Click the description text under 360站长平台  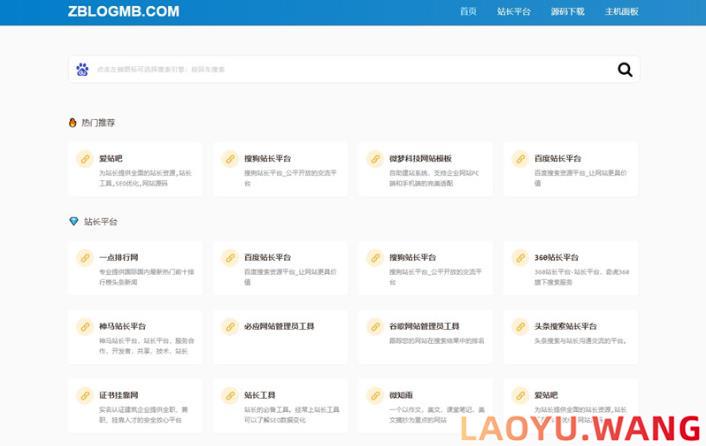(x=582, y=277)
